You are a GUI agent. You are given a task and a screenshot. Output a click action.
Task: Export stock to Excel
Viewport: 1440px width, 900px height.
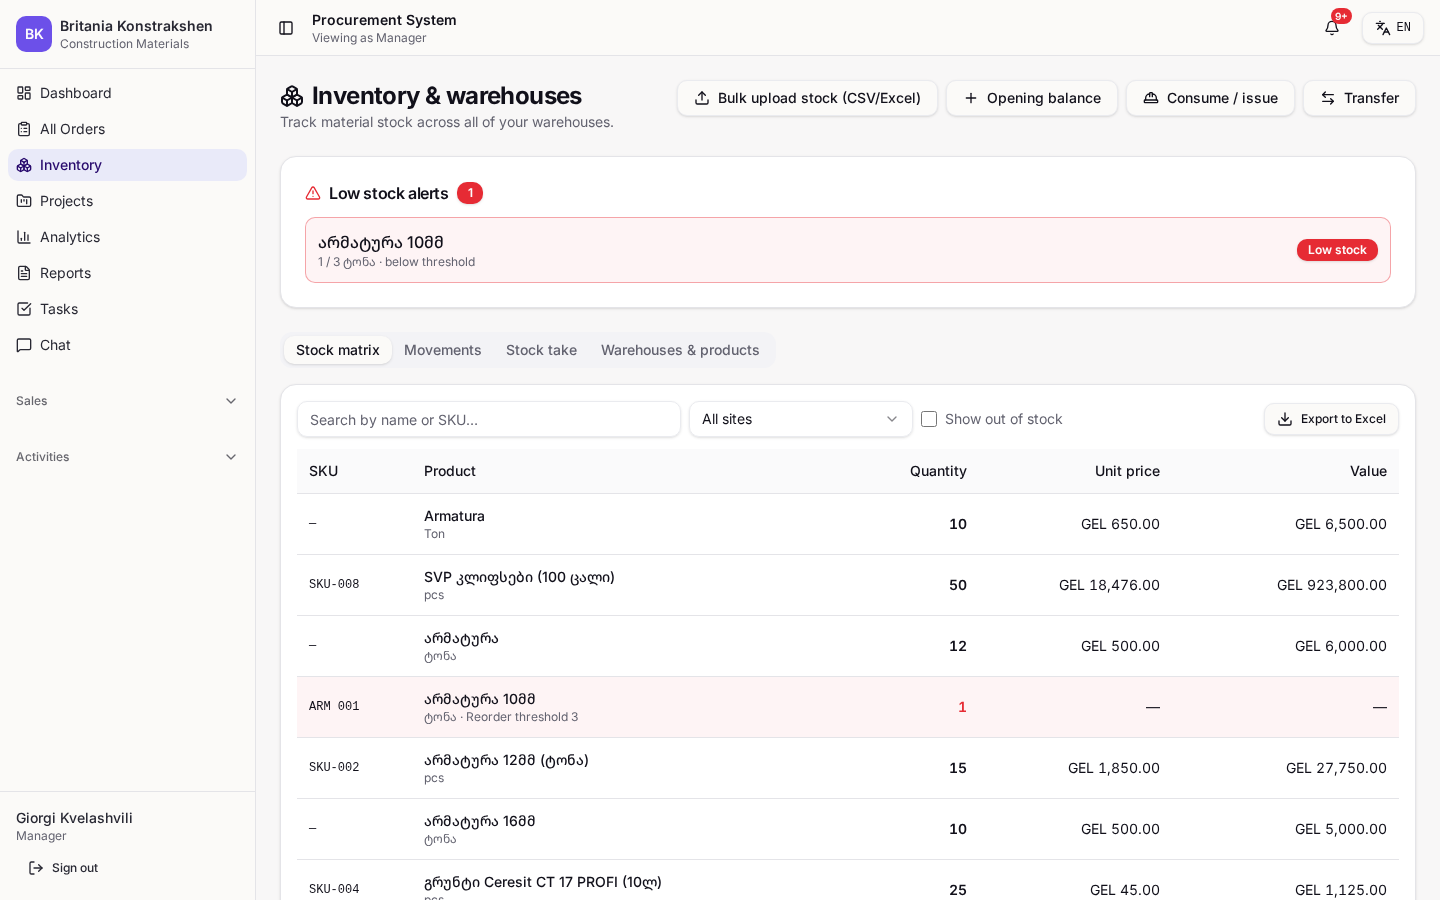point(1331,419)
